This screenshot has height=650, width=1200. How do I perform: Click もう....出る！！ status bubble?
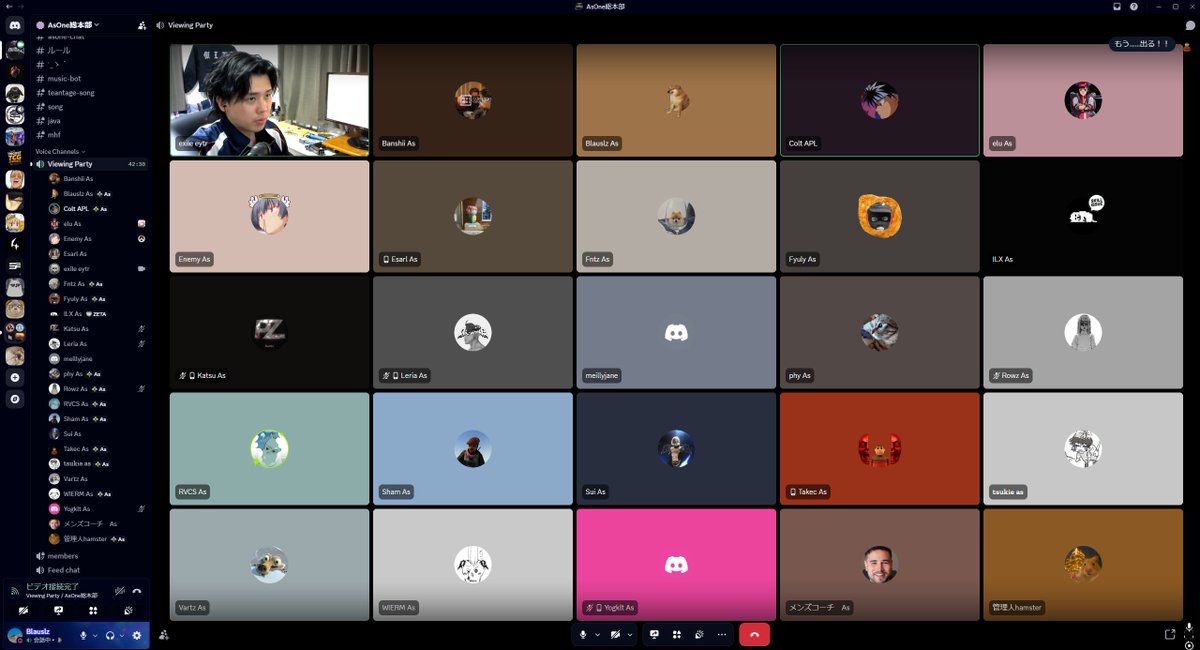(1141, 44)
